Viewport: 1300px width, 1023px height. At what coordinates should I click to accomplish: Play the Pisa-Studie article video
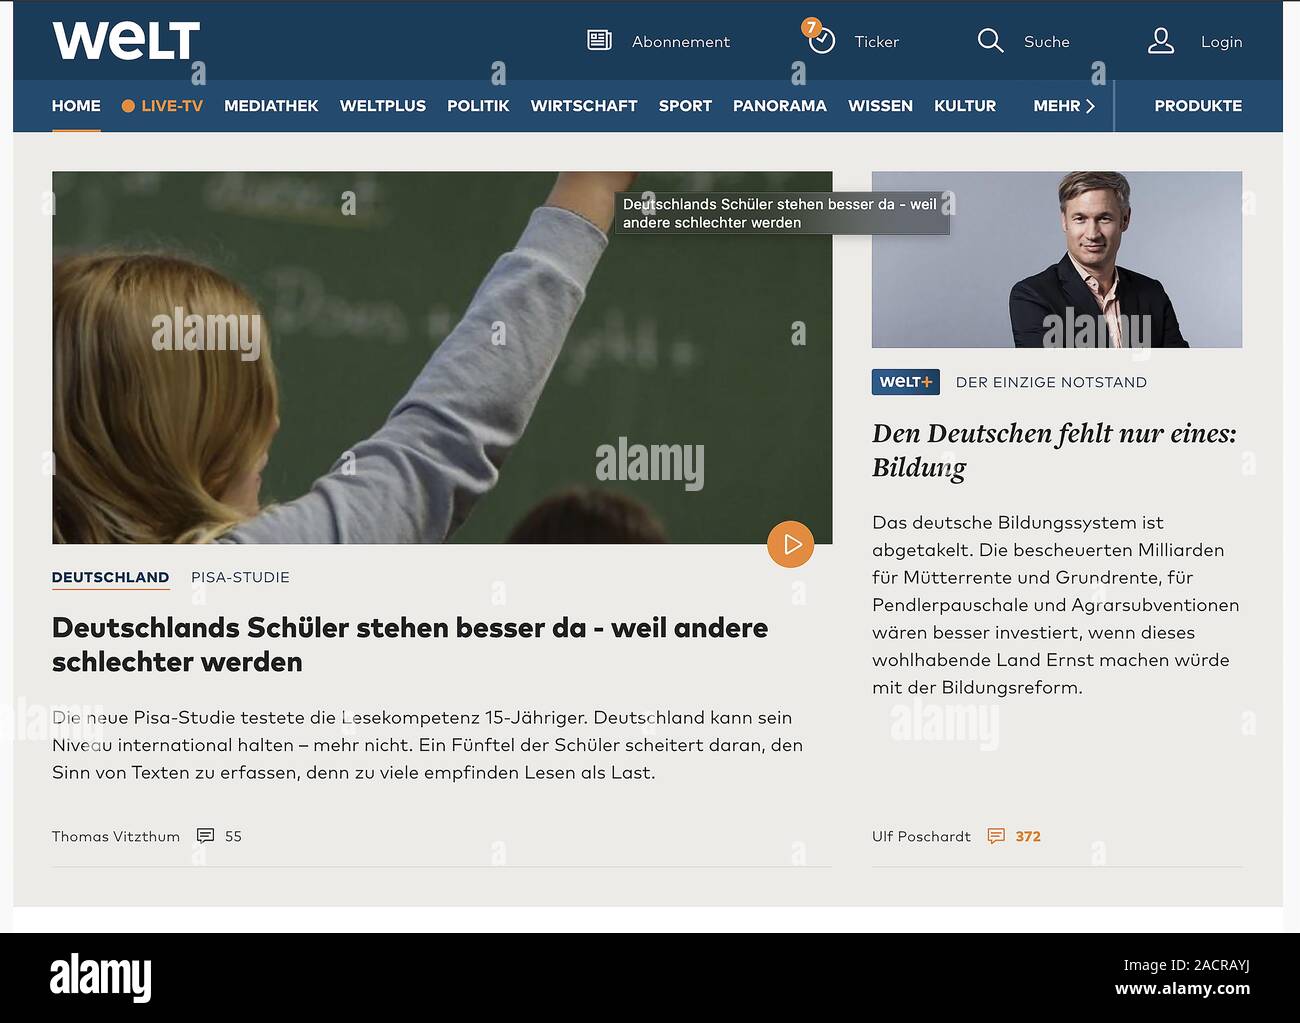click(791, 544)
